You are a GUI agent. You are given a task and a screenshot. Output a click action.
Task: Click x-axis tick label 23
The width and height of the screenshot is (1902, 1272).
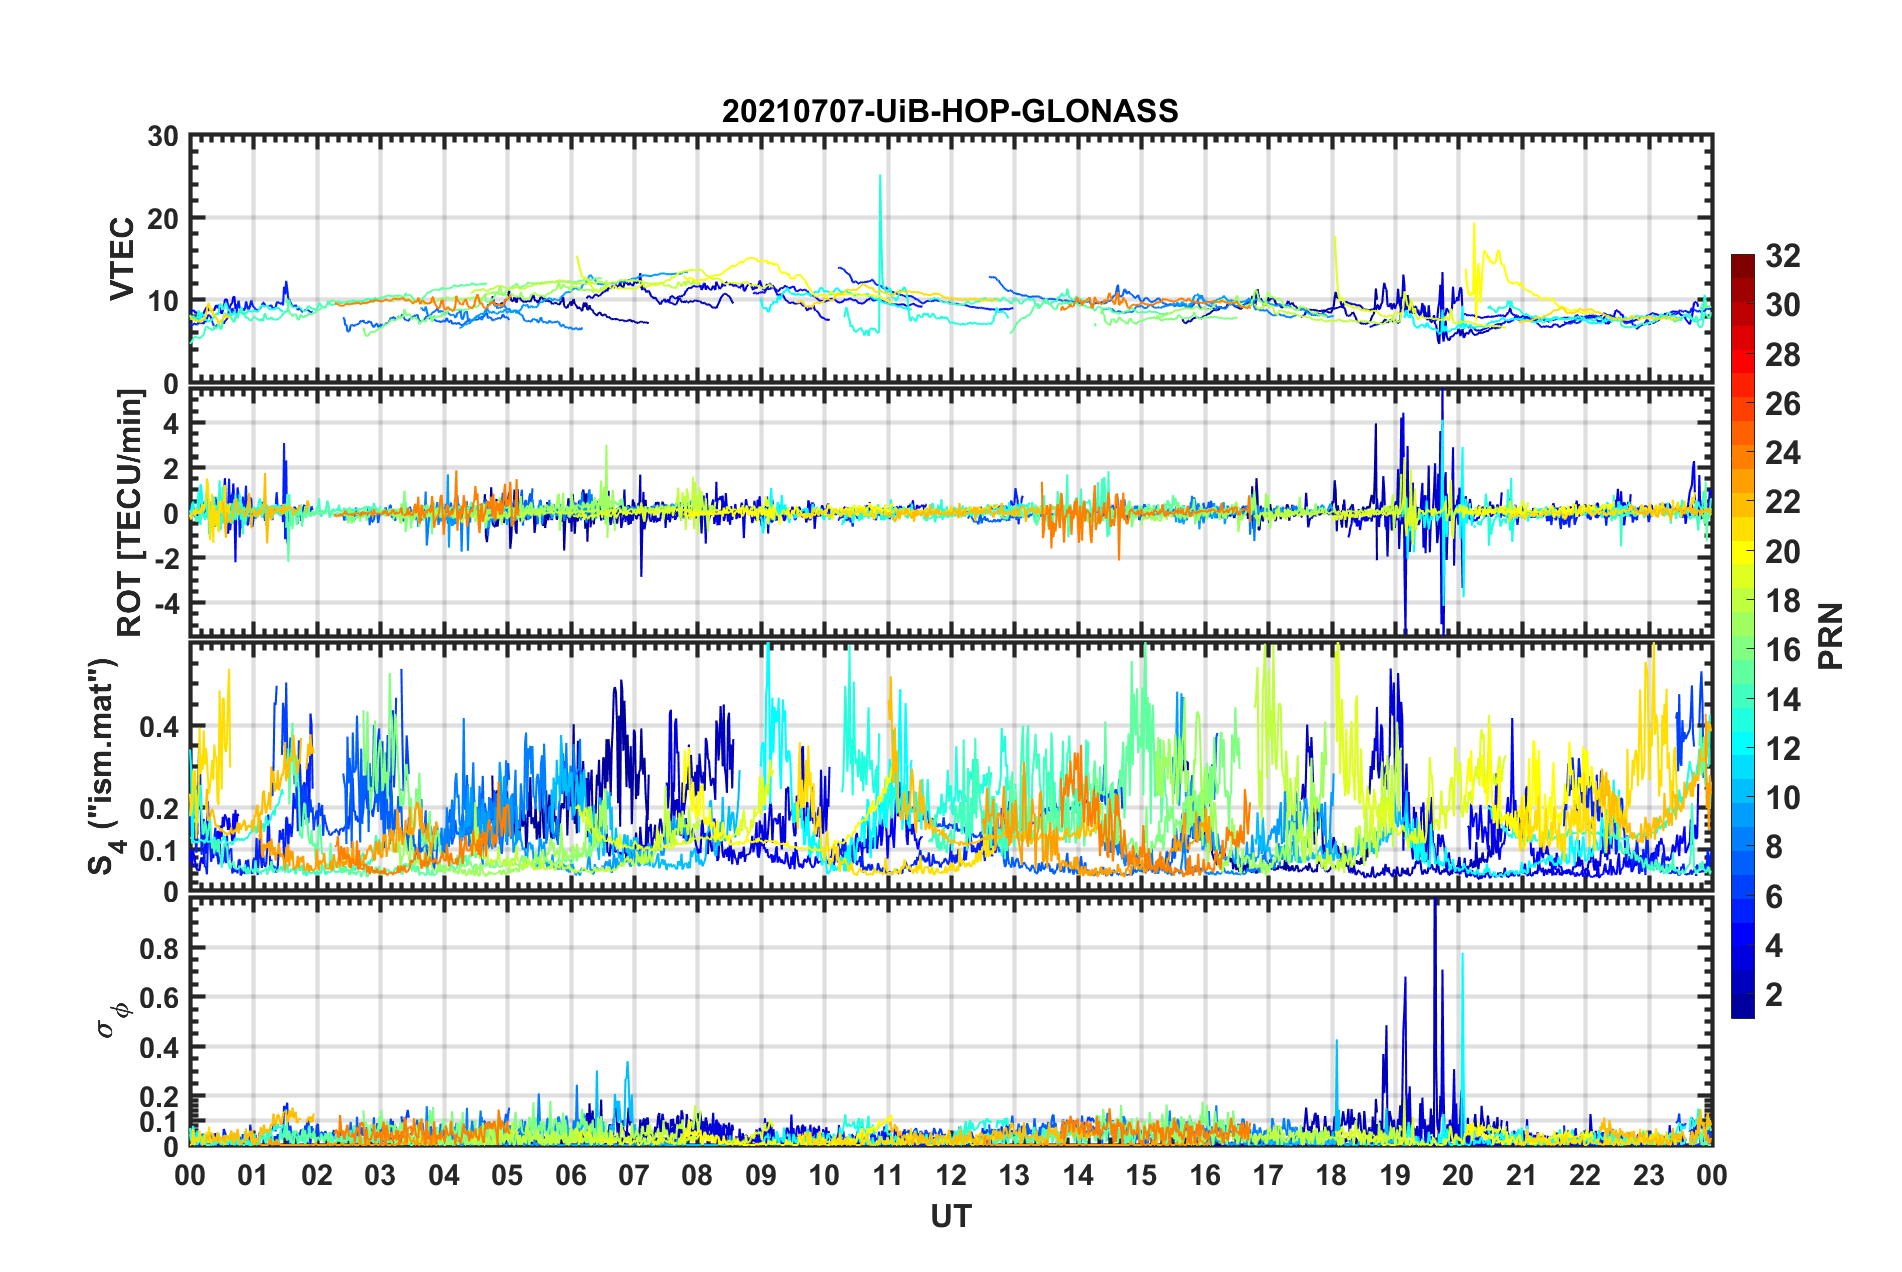[x=1649, y=1176]
